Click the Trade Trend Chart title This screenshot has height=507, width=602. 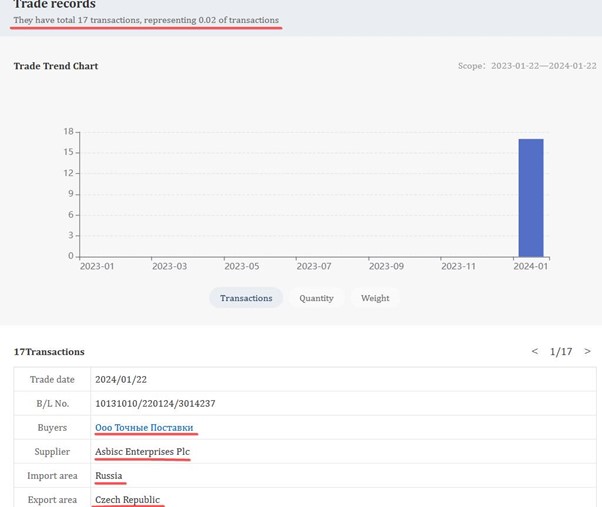pyautogui.click(x=56, y=66)
